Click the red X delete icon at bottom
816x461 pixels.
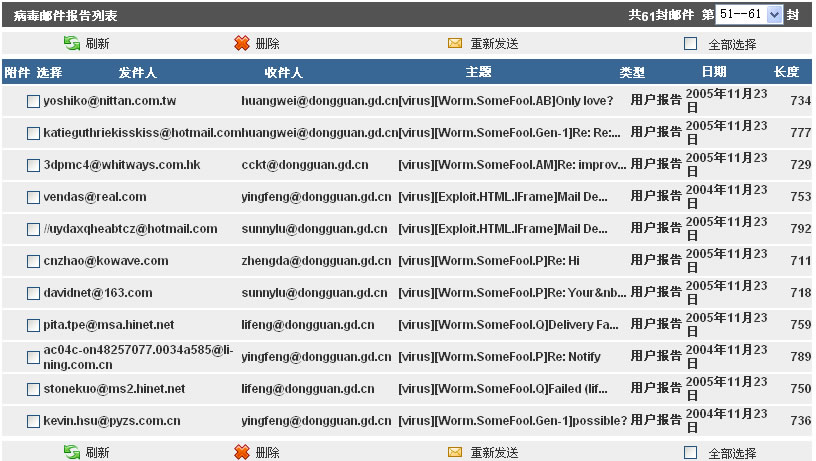(241, 453)
